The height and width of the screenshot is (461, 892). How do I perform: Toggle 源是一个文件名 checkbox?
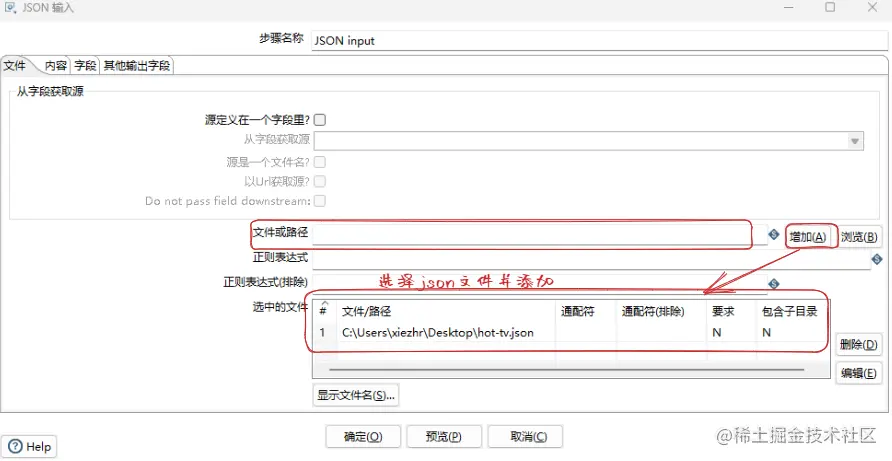(x=320, y=162)
